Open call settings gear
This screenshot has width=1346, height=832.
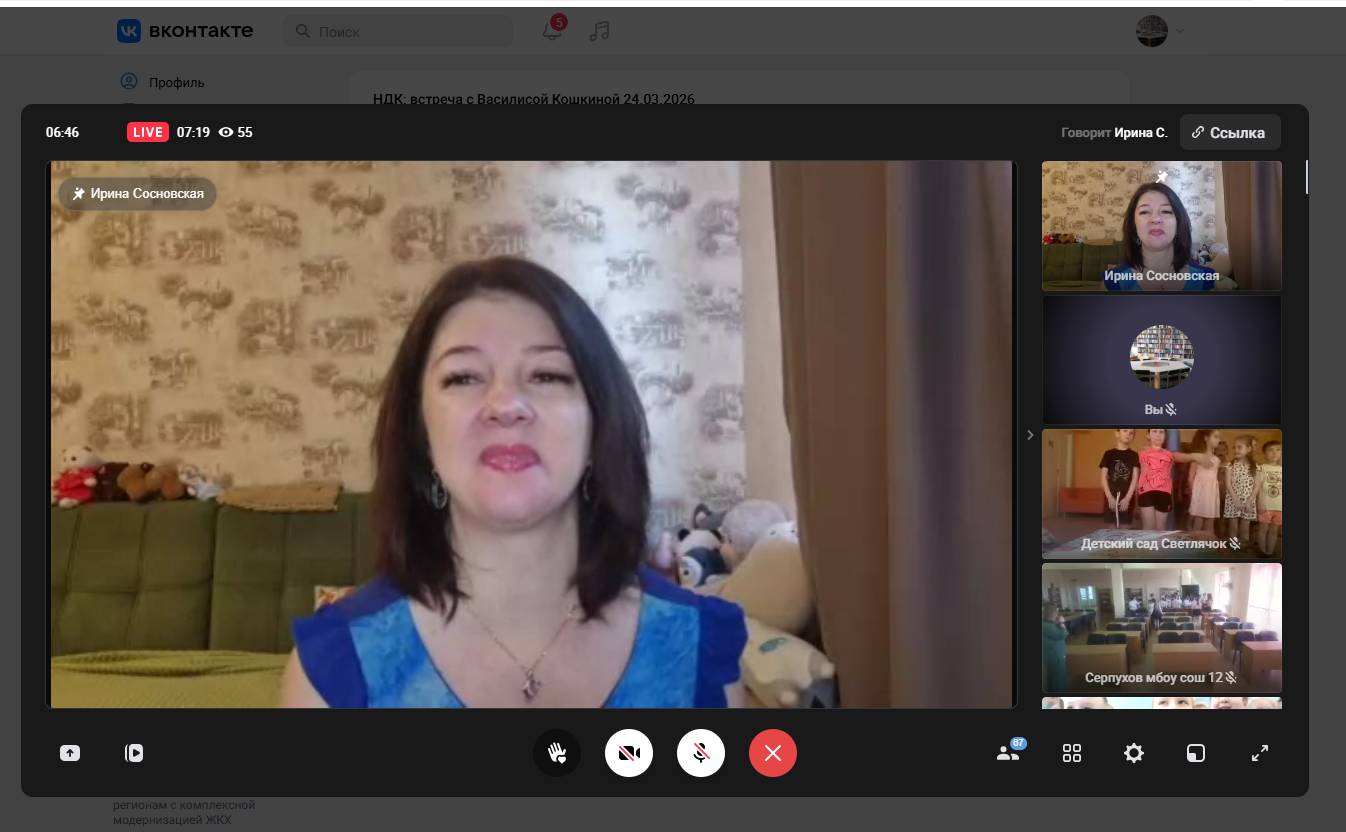1134,753
